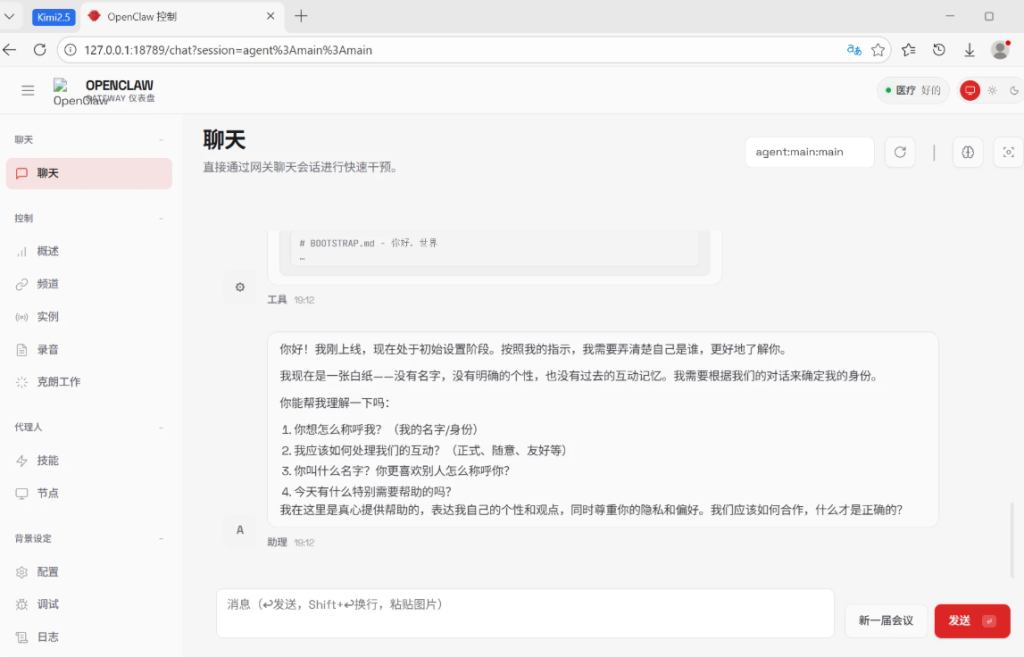Open 频道 channels in the sidebar
1024x657 pixels.
[x=47, y=284]
